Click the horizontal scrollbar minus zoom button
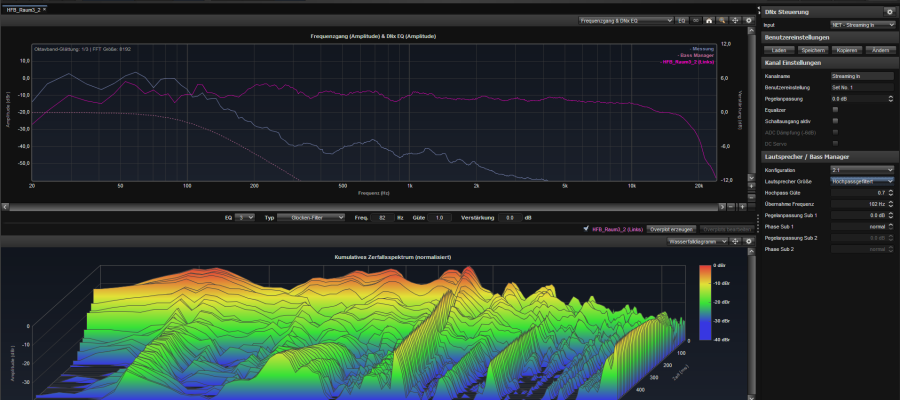Image resolution: width=900 pixels, height=400 pixels. tap(731, 207)
